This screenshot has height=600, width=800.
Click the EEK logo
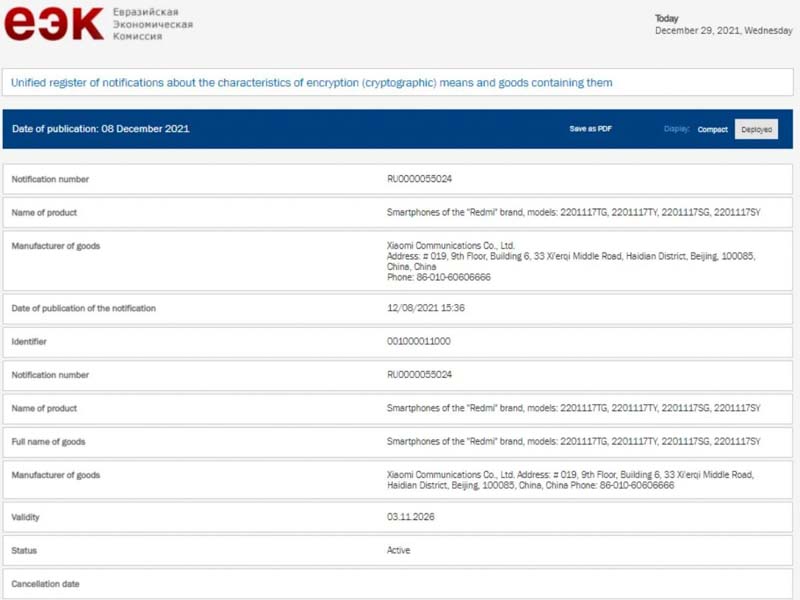point(54,23)
